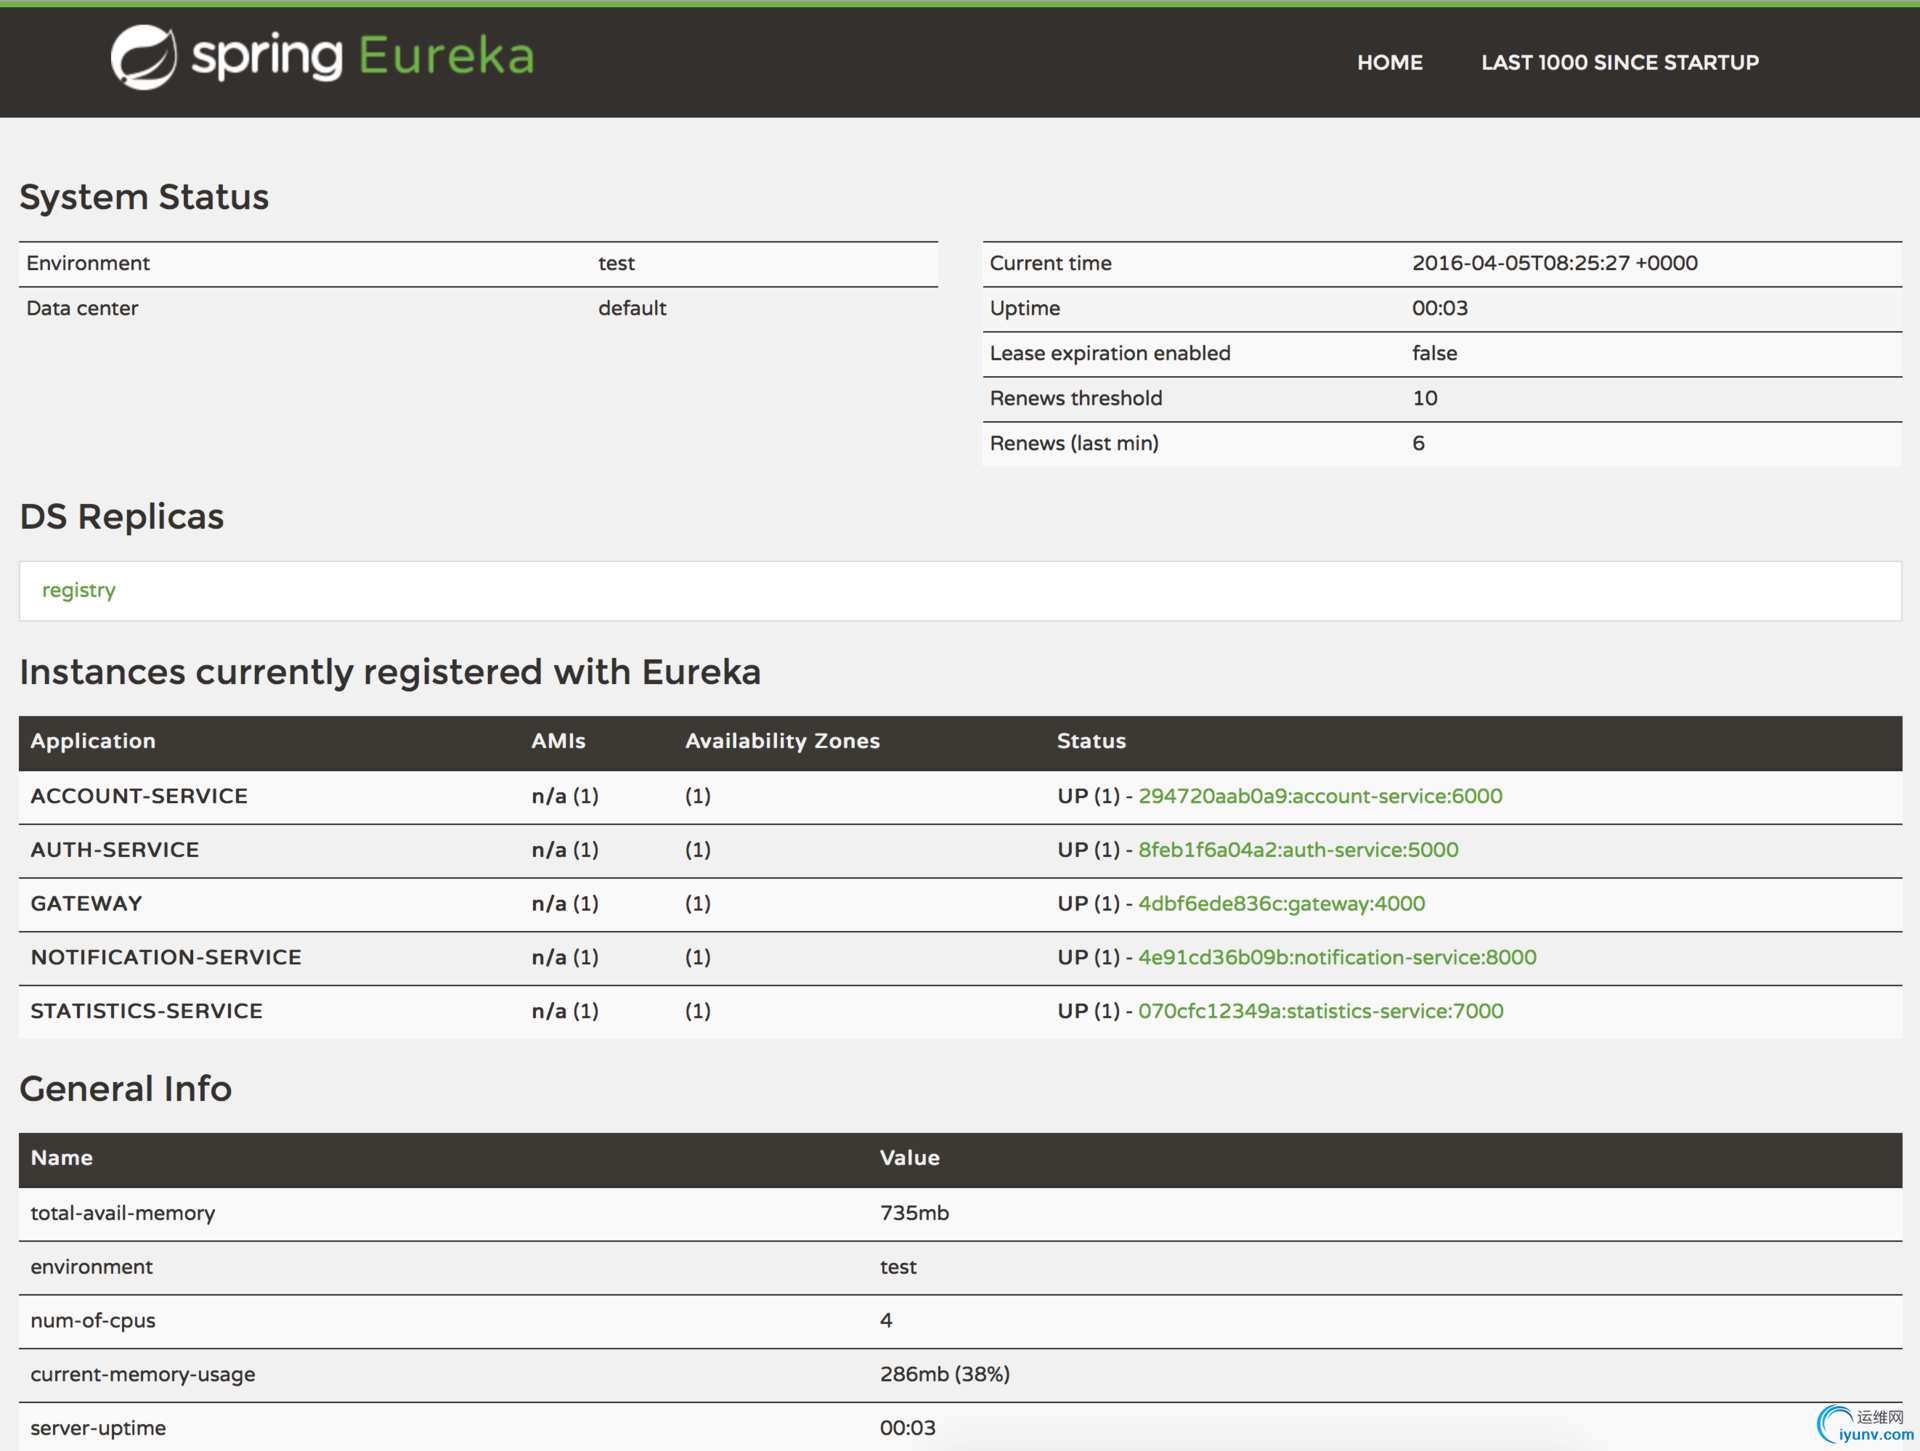
Task: Click the ACCOUNT-SERVICE application name
Action: point(139,796)
